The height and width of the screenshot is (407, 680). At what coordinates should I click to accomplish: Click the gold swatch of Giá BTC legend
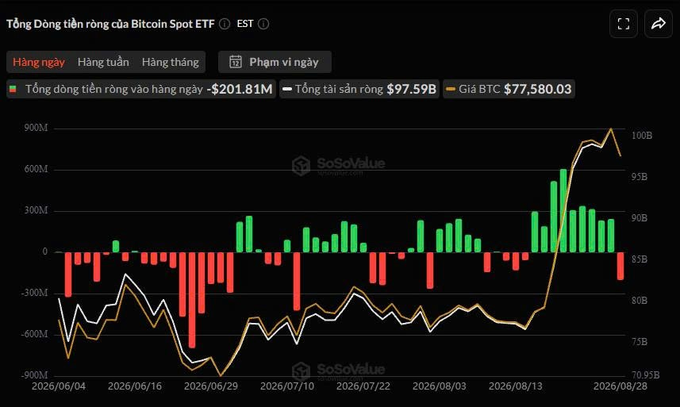[x=451, y=89]
